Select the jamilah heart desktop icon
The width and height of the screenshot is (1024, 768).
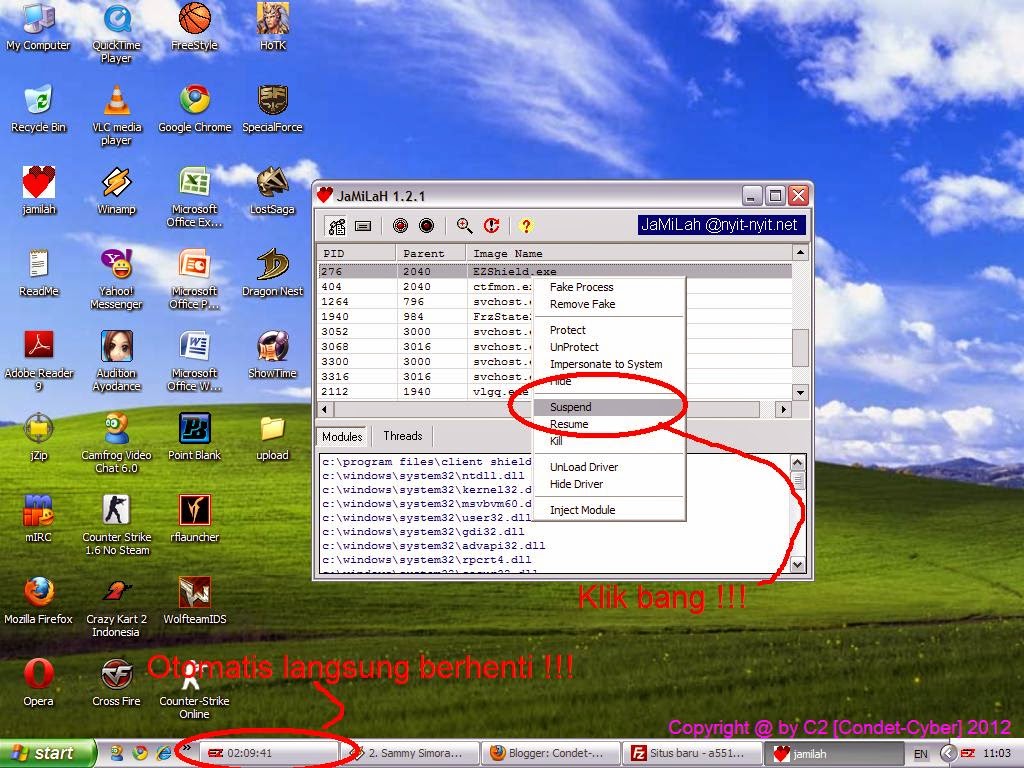pos(38,191)
